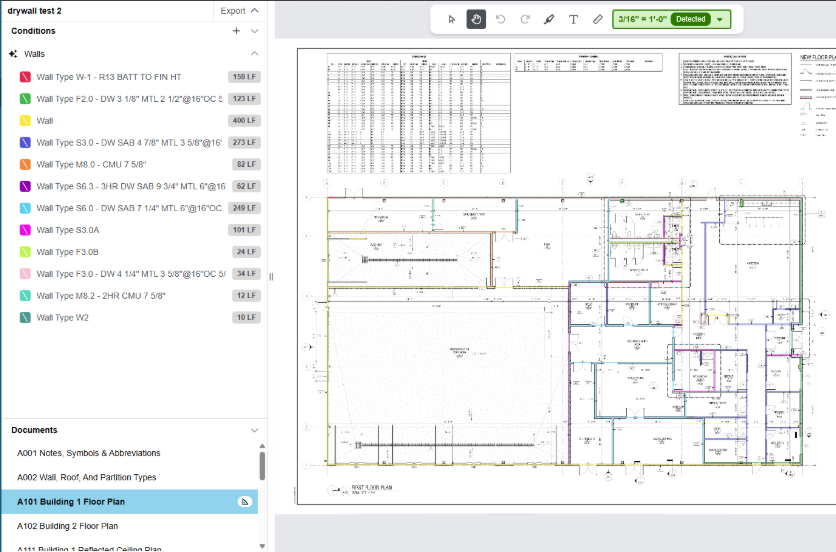Click the orange swatch for Wall Type M8.0

pyautogui.click(x=25, y=164)
